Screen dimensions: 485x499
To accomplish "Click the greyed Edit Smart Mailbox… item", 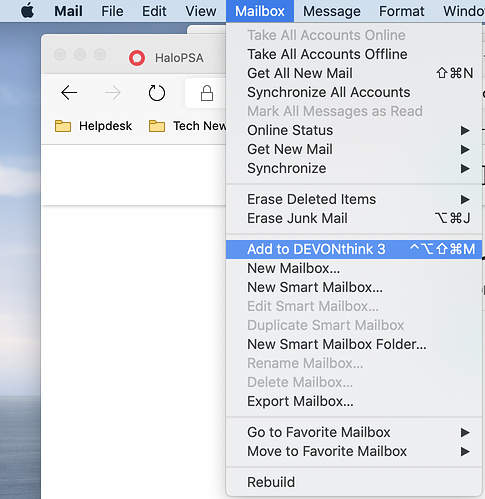I will (x=354, y=306).
